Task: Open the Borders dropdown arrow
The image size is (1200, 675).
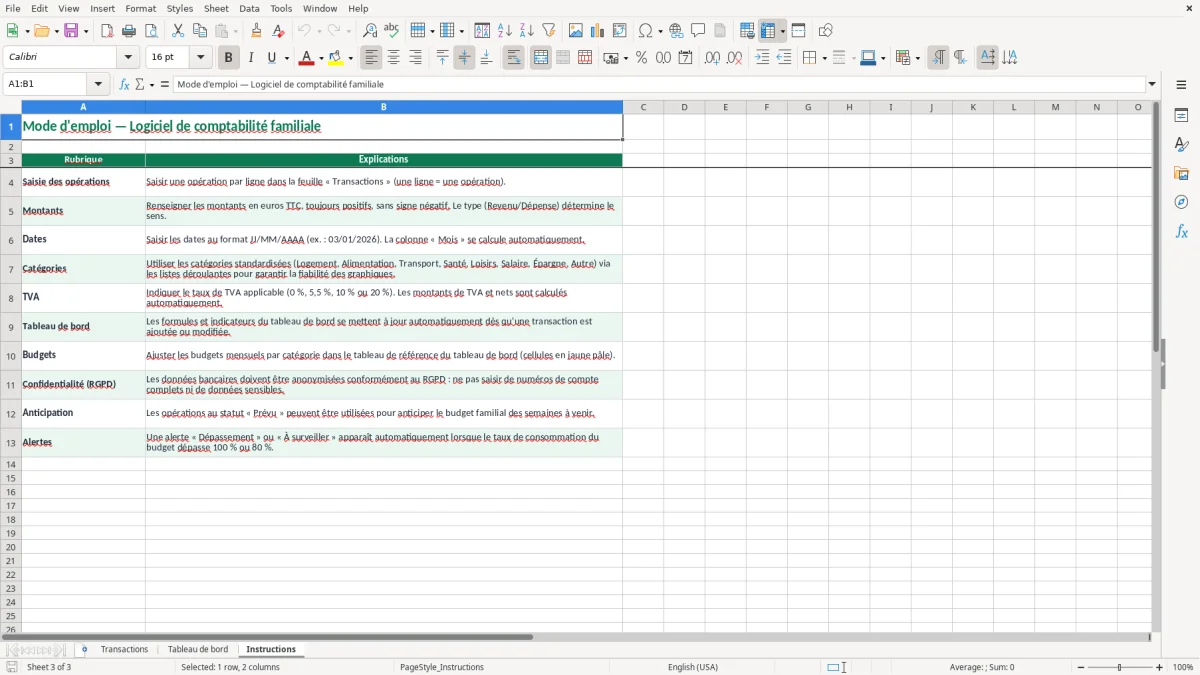Action: pyautogui.click(x=824, y=58)
